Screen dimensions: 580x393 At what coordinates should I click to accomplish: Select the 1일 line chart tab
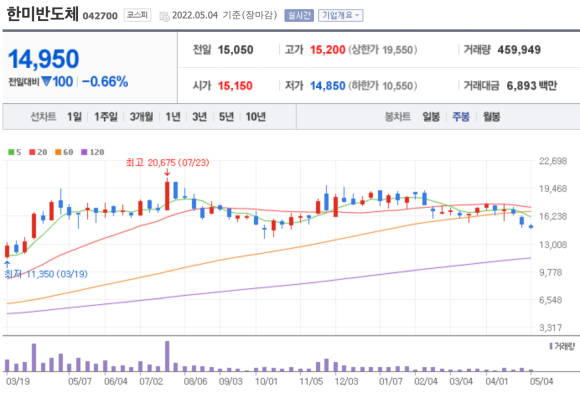[74, 117]
